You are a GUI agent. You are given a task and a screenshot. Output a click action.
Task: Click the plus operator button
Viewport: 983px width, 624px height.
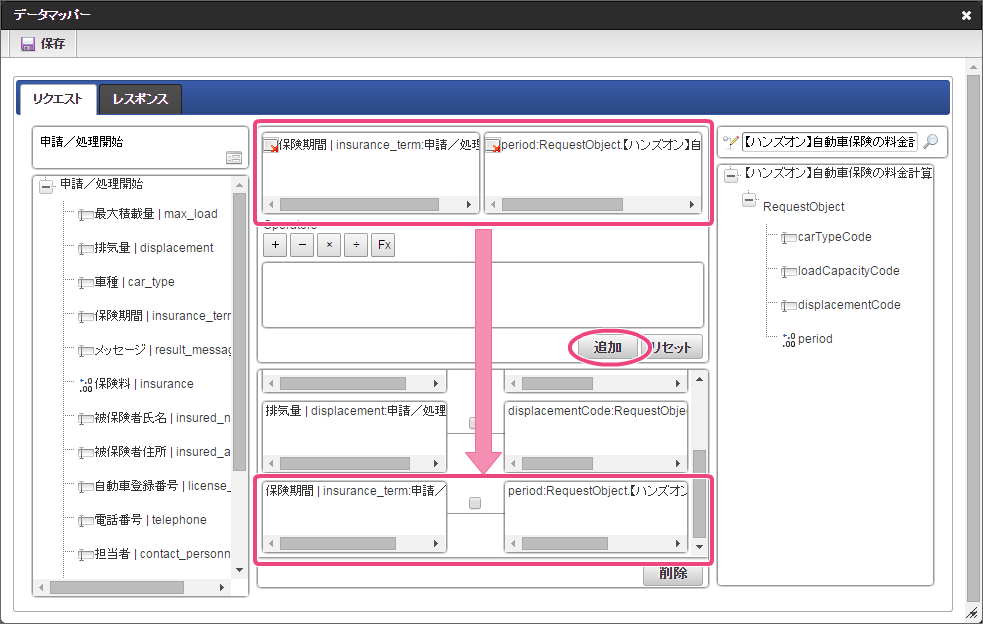[x=275, y=245]
